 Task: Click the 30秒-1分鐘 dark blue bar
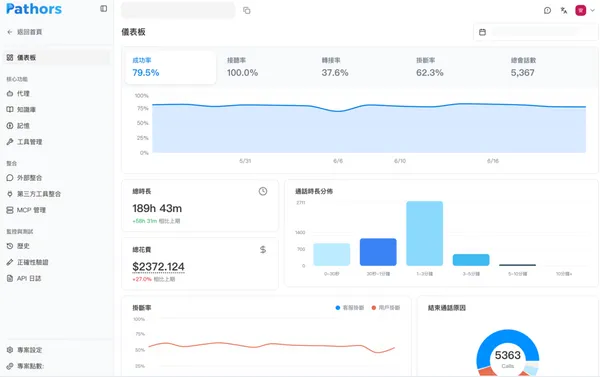pos(378,252)
